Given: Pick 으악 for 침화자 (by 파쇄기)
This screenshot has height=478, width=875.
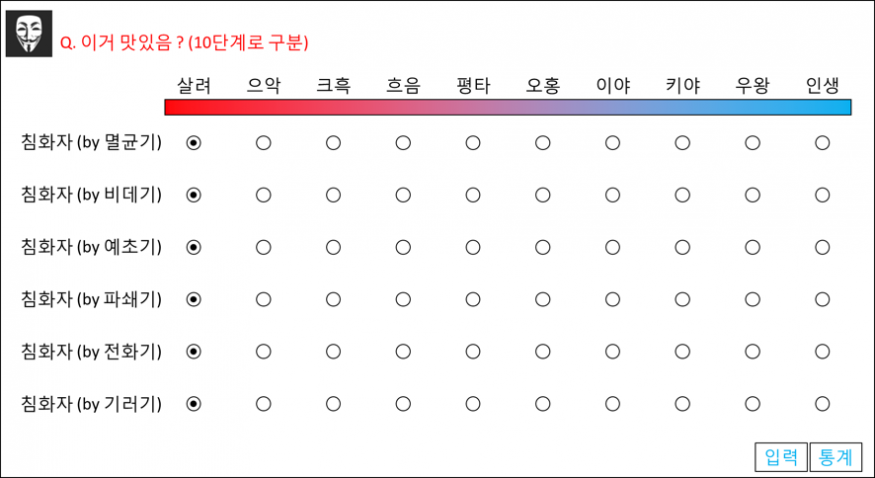Looking at the screenshot, I should pyautogui.click(x=263, y=299).
